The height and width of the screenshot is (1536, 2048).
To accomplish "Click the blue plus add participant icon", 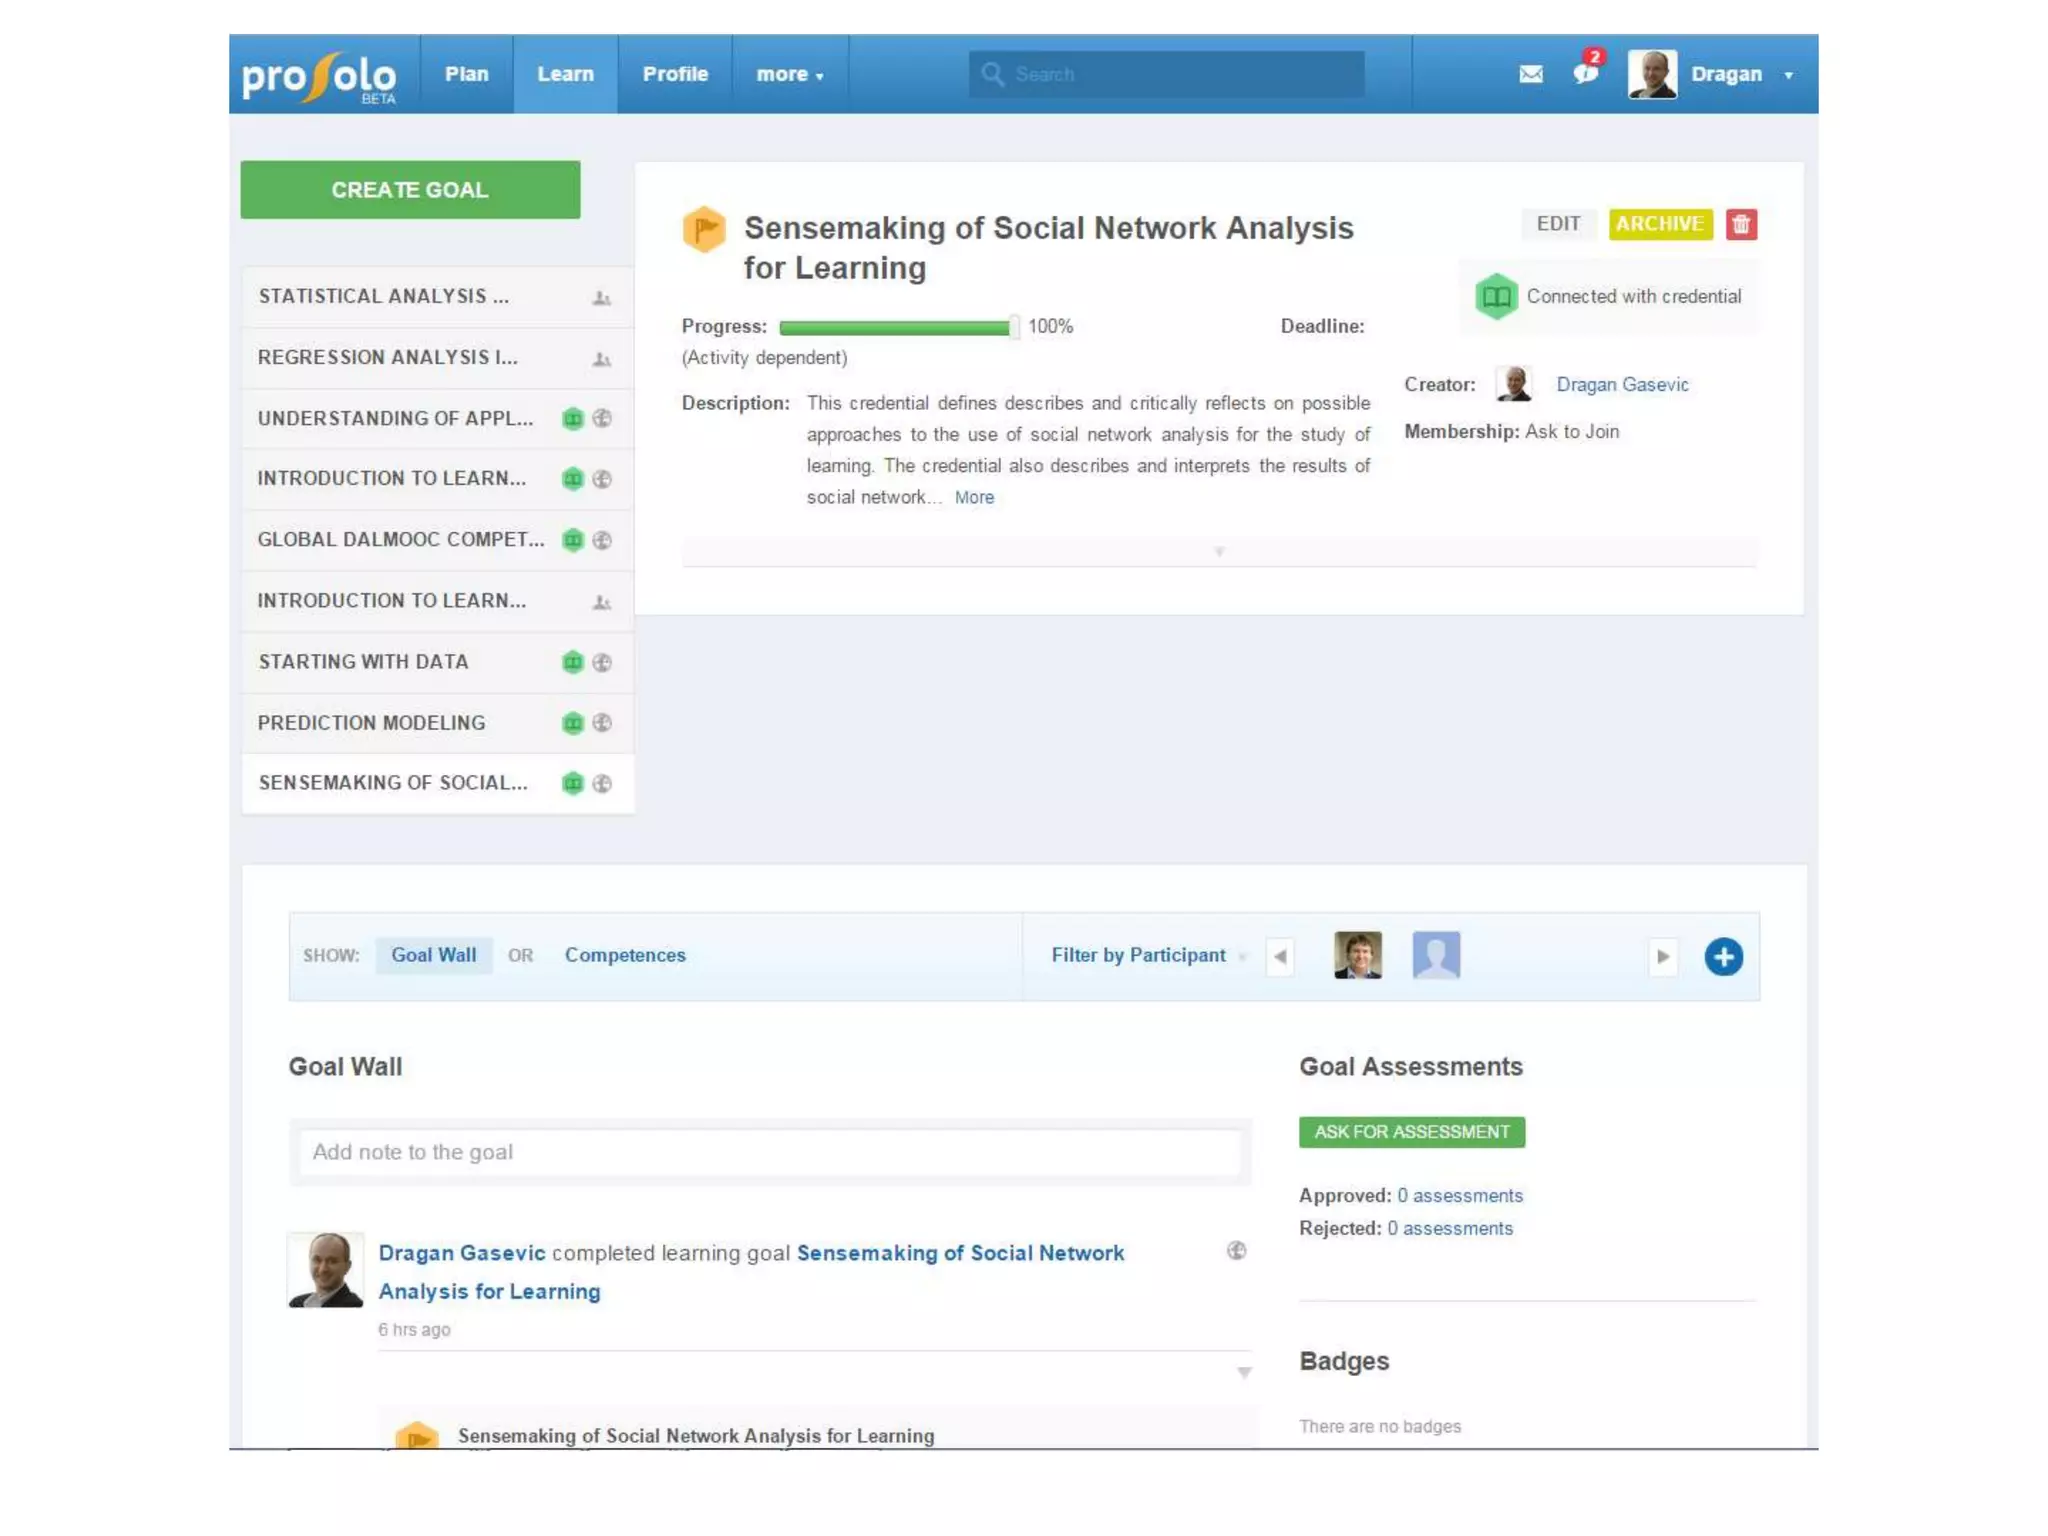I will (1723, 957).
